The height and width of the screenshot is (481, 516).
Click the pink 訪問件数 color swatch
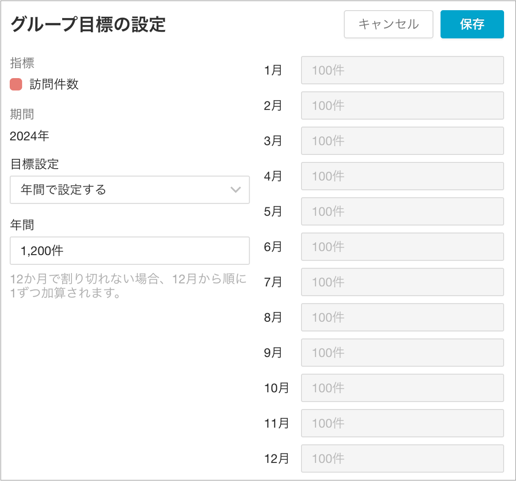coord(16,84)
